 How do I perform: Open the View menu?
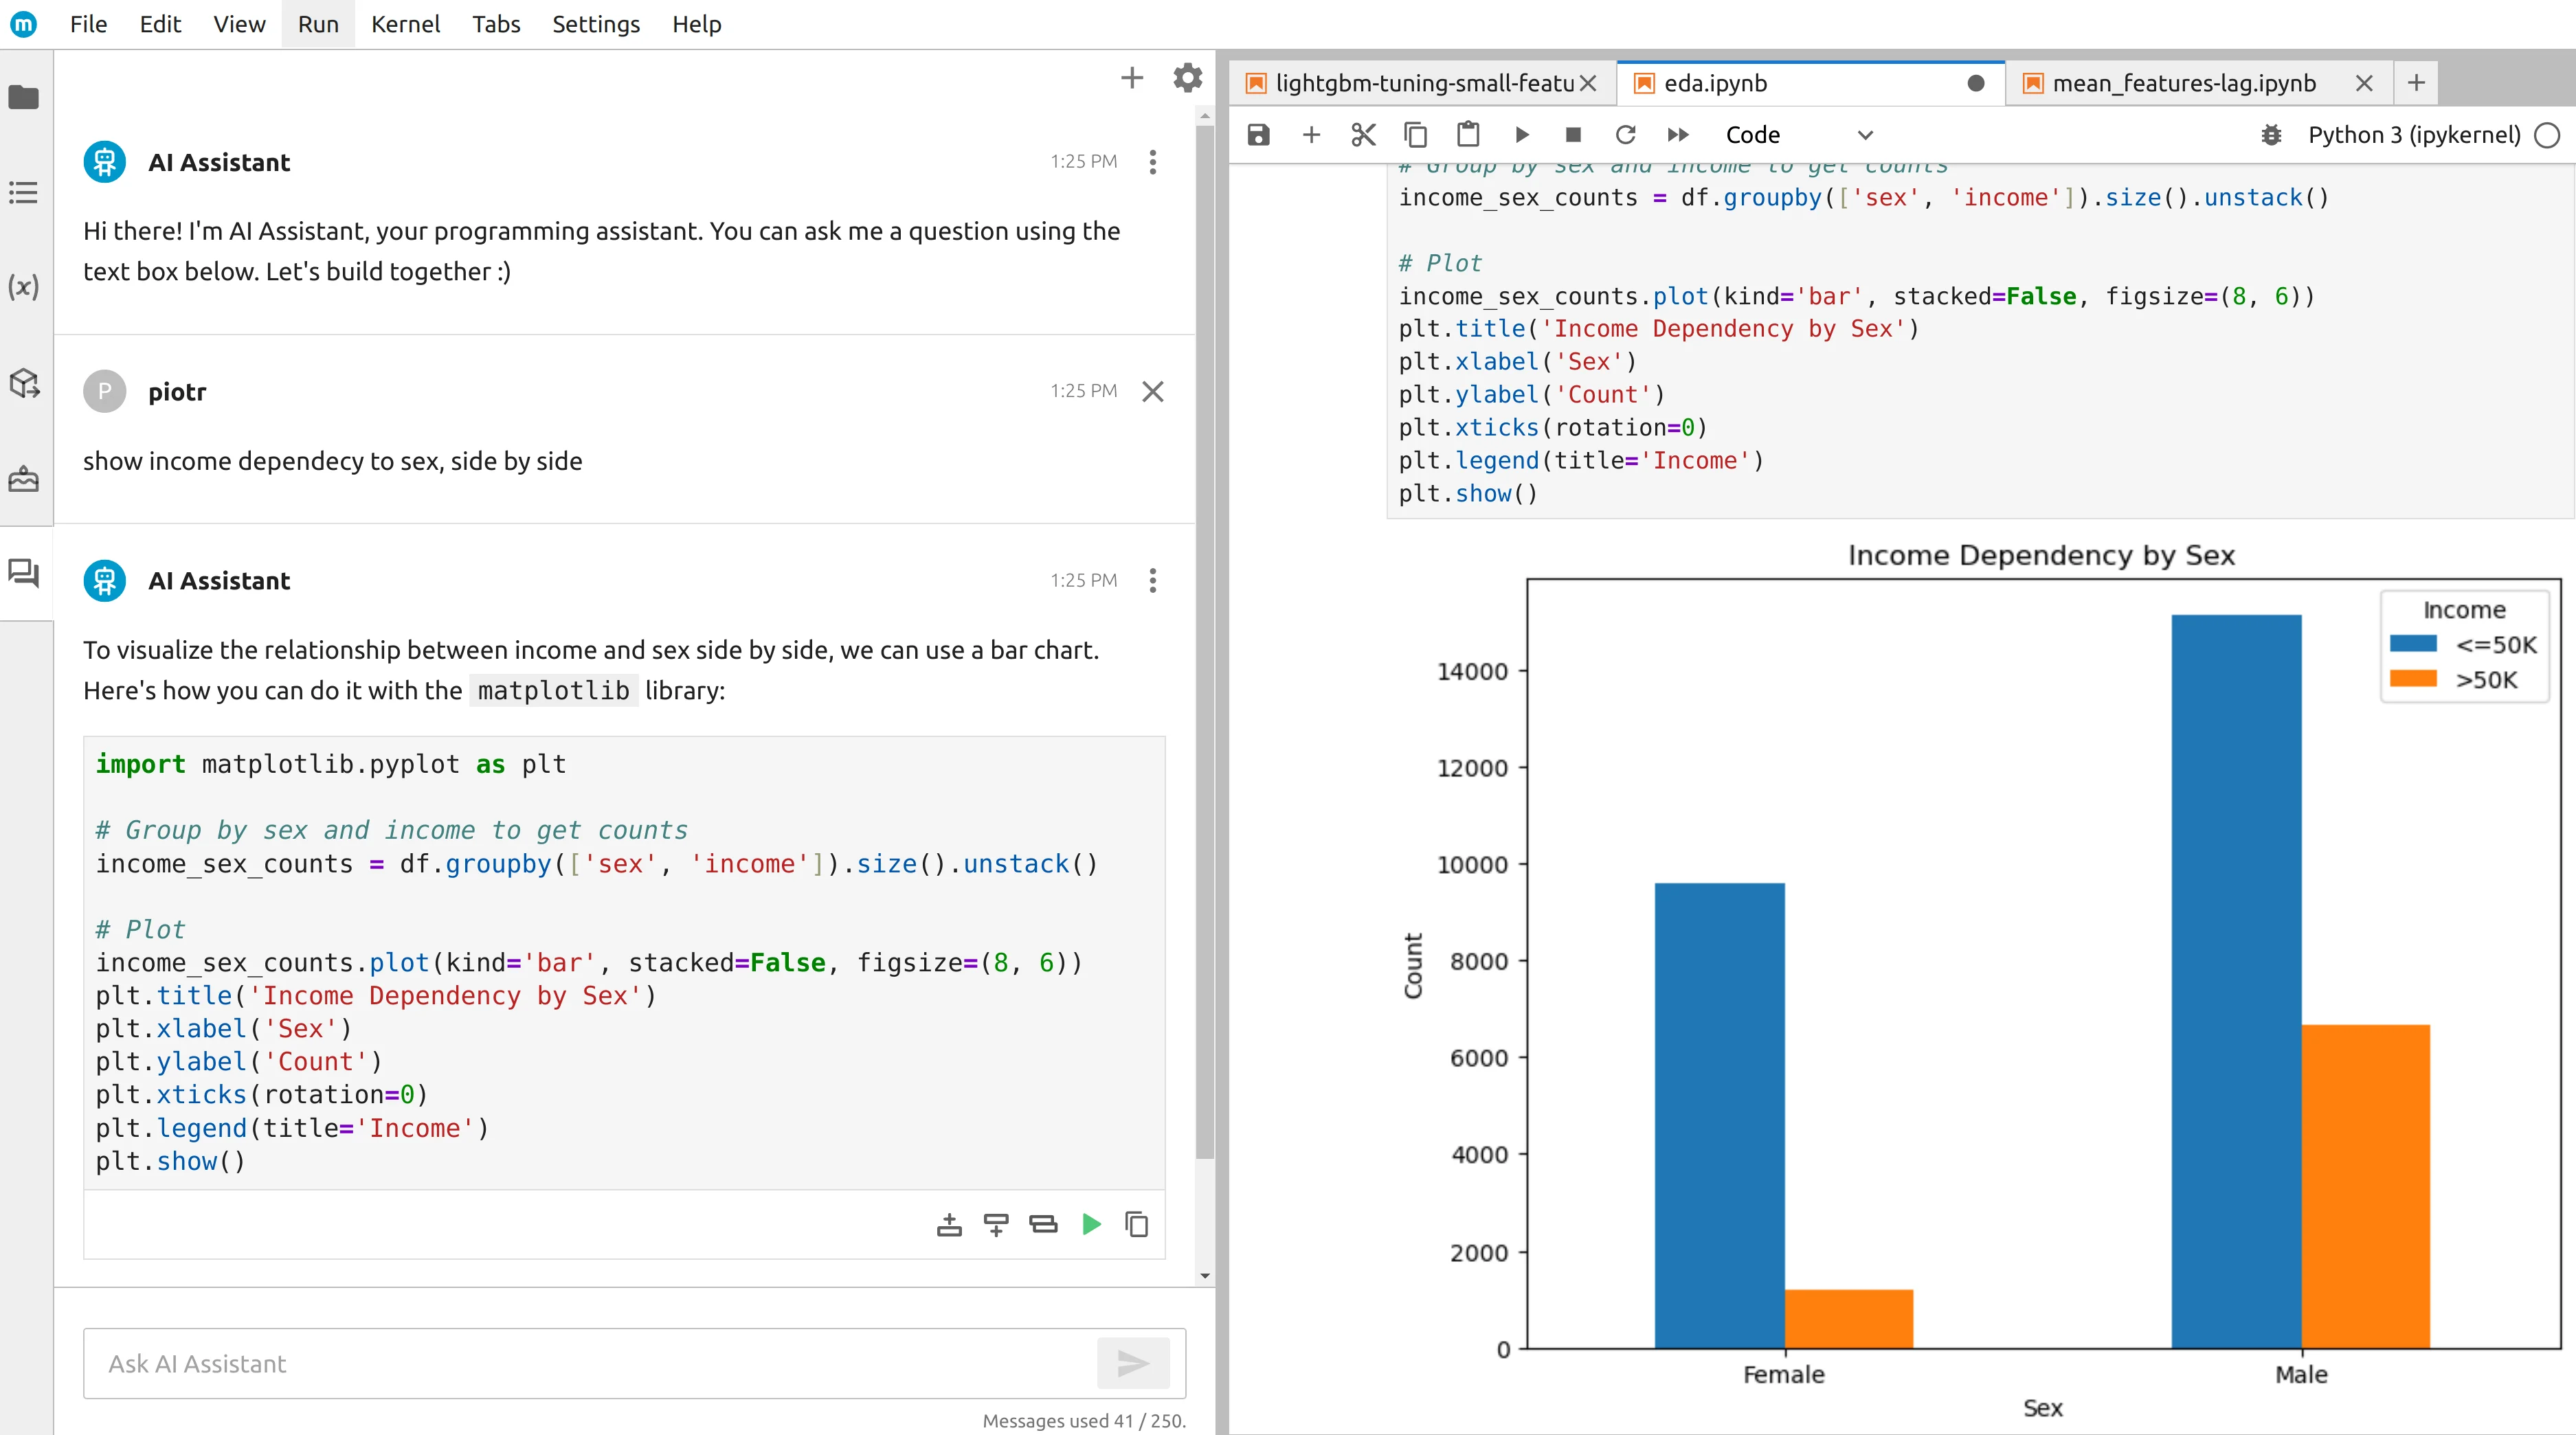[x=239, y=24]
